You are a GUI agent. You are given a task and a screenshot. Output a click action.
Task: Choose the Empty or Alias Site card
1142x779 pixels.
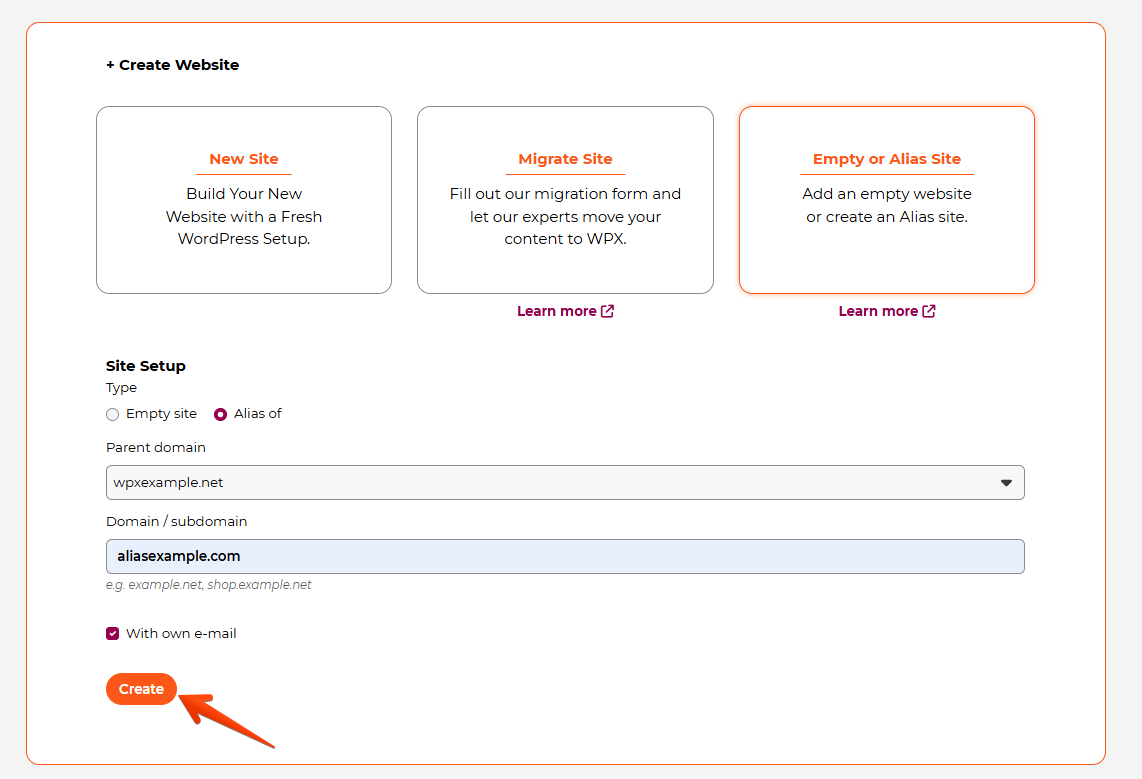point(887,200)
